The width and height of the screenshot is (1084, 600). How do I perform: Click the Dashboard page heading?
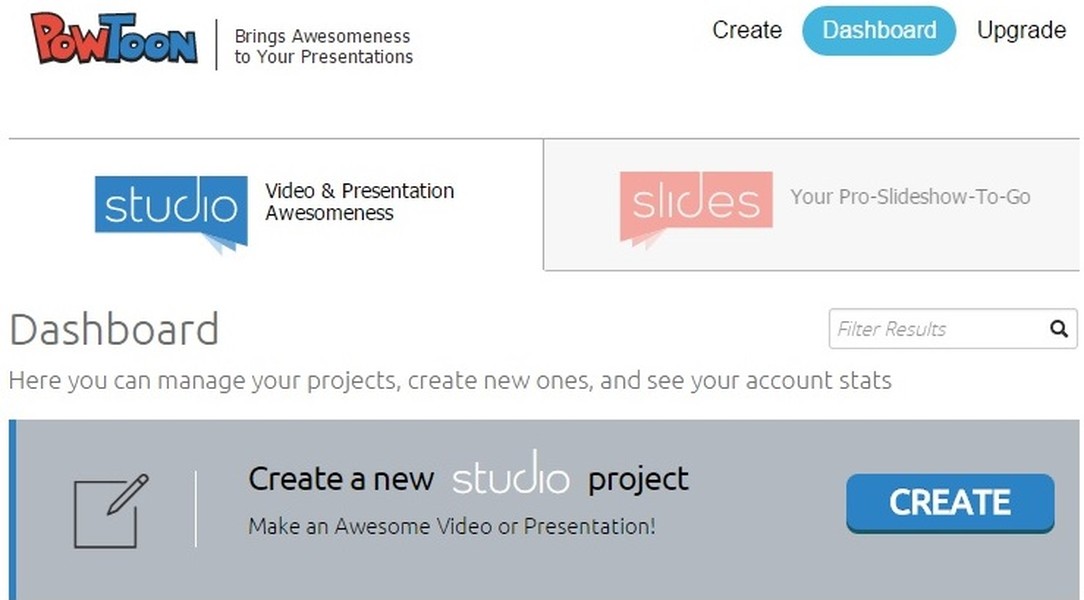coord(114,330)
